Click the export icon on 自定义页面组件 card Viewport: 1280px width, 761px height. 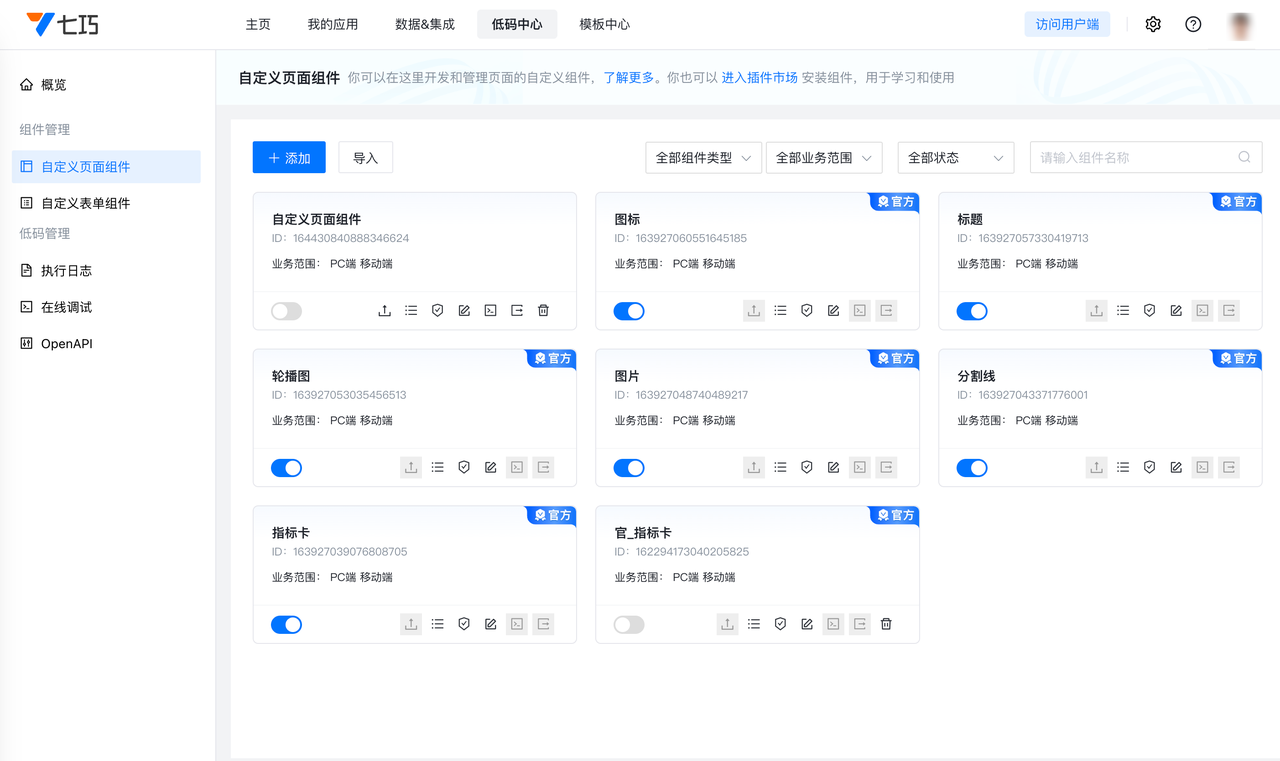[517, 311]
